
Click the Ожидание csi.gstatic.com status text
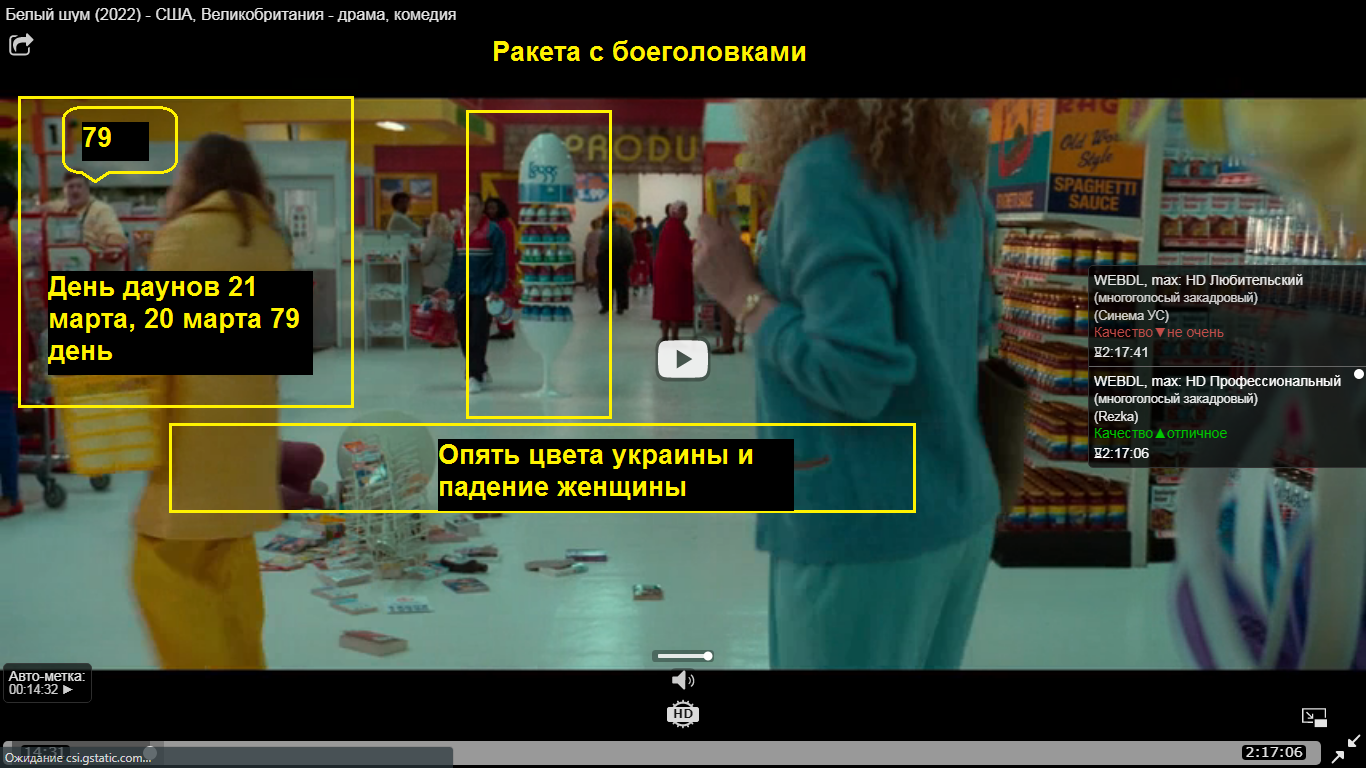[79, 758]
